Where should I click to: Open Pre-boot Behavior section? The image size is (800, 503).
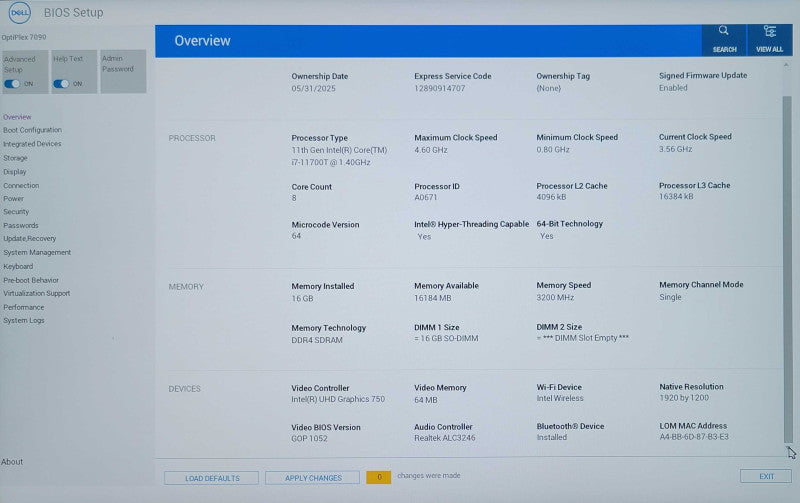click(31, 280)
